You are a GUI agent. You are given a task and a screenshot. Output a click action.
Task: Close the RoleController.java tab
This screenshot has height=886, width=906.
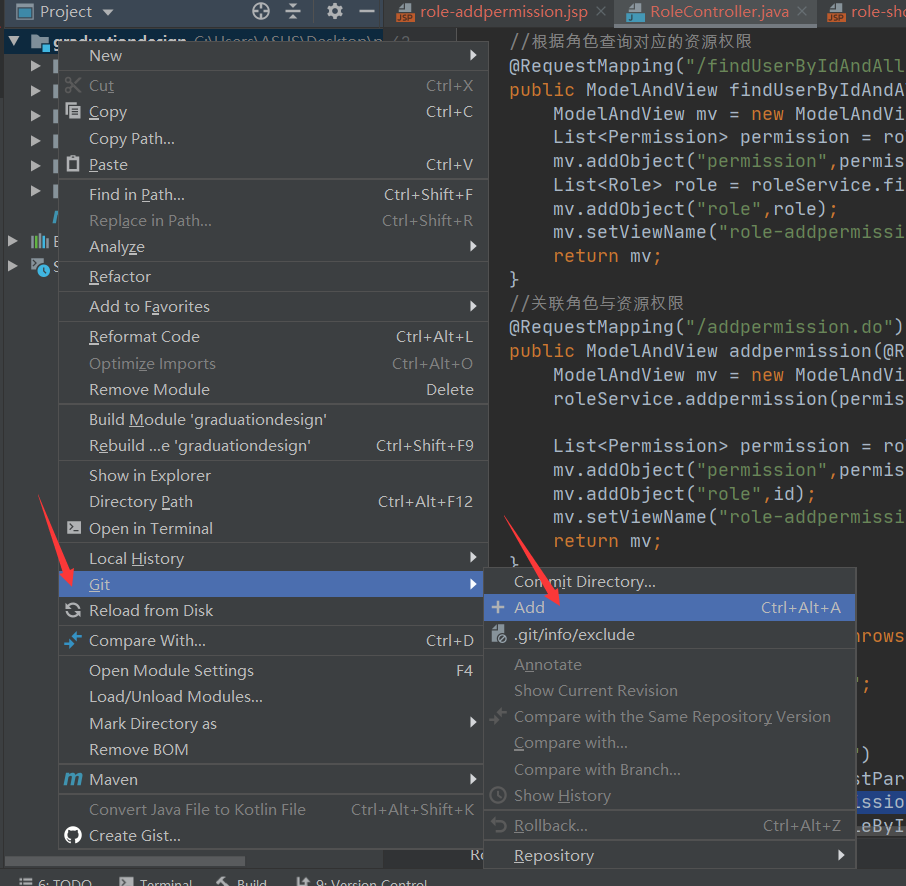[x=802, y=11]
